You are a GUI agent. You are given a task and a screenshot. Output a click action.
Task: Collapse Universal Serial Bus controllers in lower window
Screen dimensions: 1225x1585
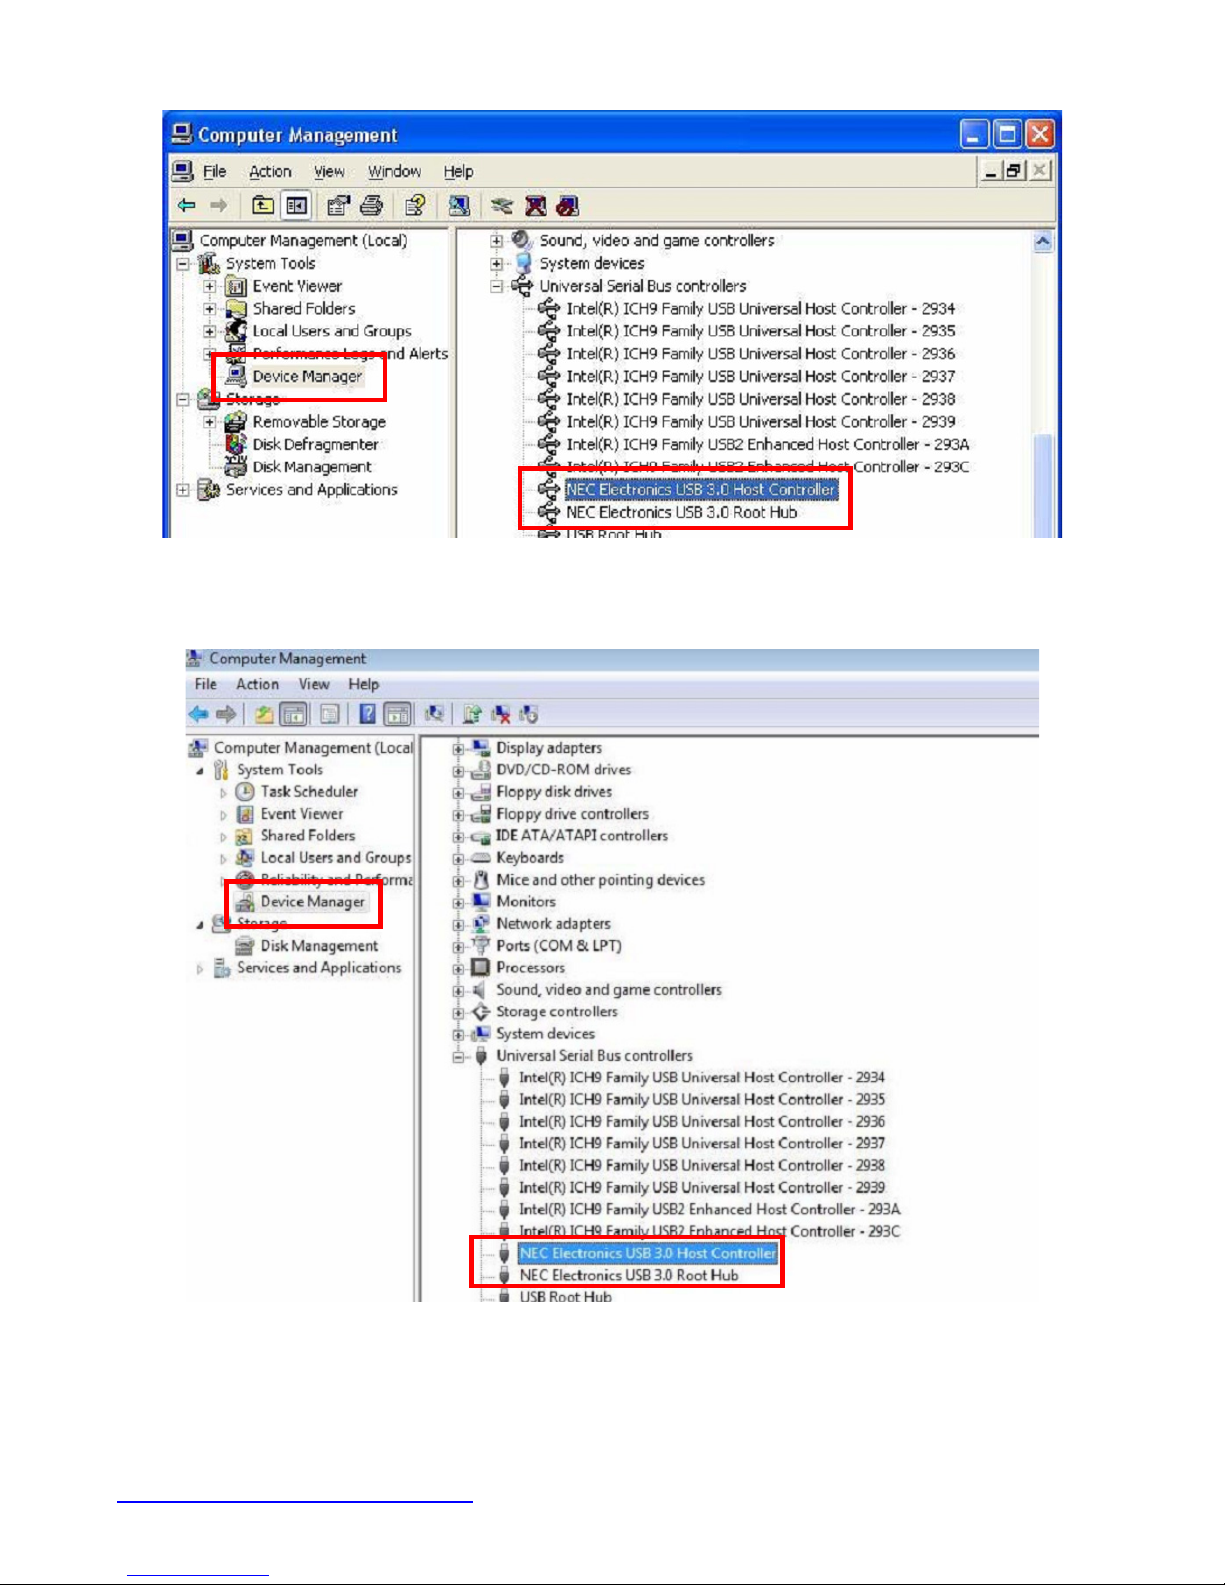(458, 1056)
